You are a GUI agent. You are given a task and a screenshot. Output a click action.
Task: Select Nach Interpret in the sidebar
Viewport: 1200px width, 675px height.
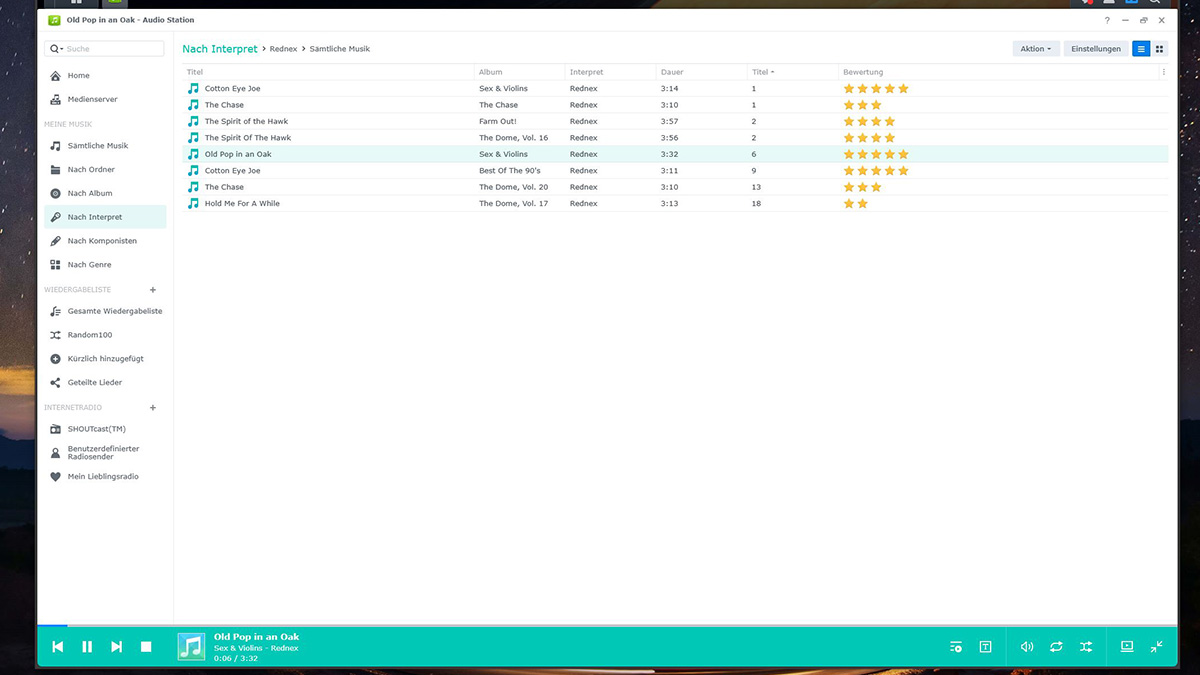pyautogui.click(x=104, y=217)
